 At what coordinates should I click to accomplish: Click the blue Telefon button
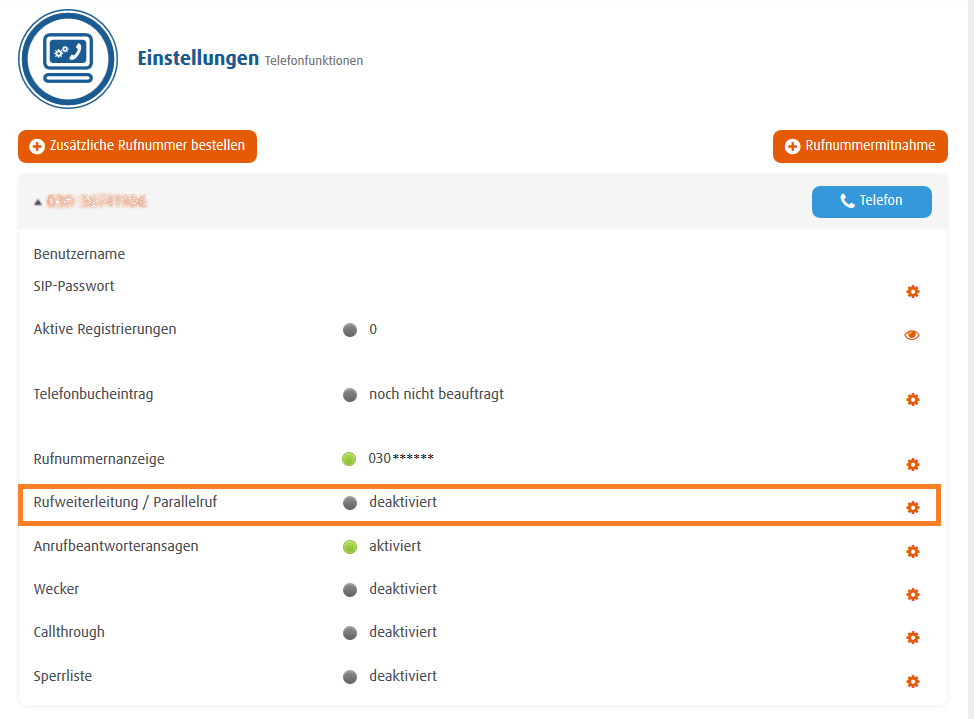click(871, 201)
